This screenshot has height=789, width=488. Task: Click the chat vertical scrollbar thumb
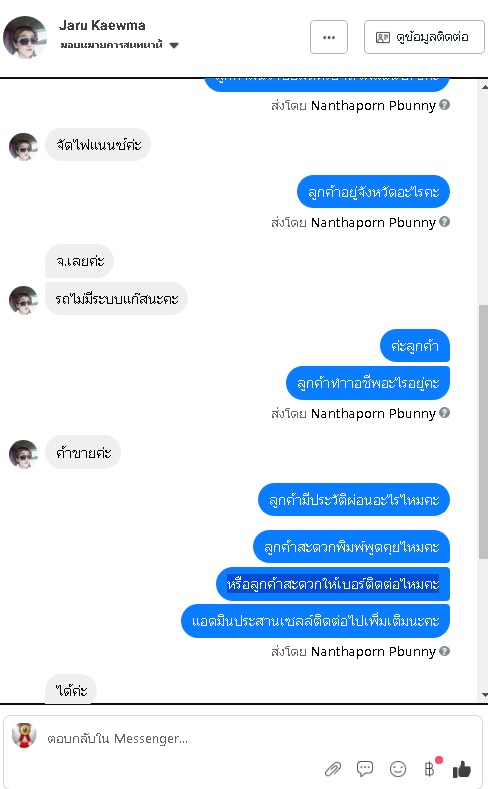pyautogui.click(x=483, y=431)
